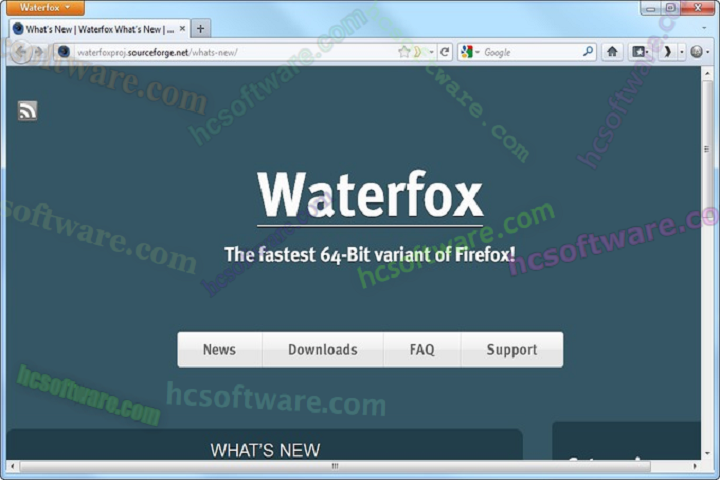Focus the address bar URL field

click(234, 52)
